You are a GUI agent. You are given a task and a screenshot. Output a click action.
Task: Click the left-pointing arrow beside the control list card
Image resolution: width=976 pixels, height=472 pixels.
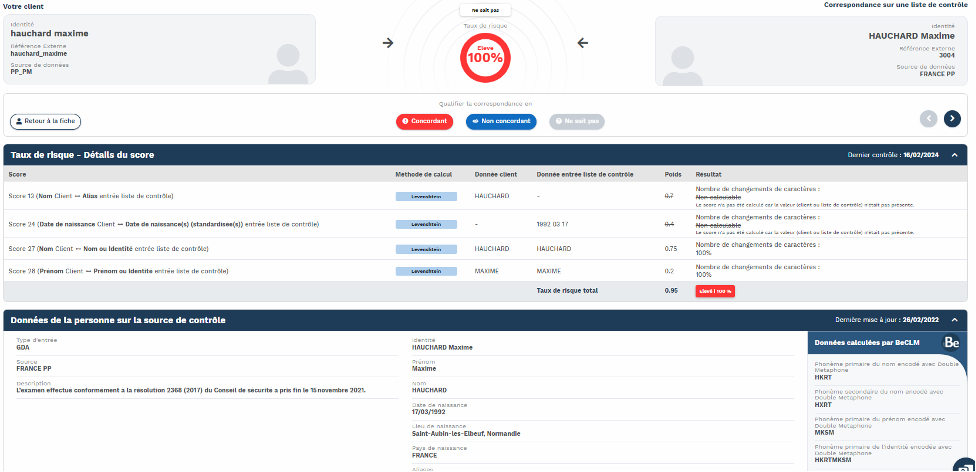[x=583, y=43]
